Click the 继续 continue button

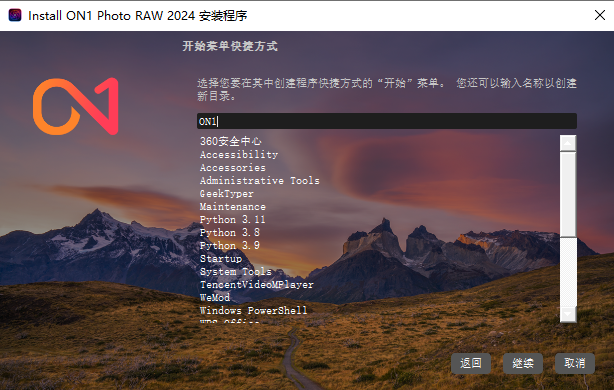[523, 363]
